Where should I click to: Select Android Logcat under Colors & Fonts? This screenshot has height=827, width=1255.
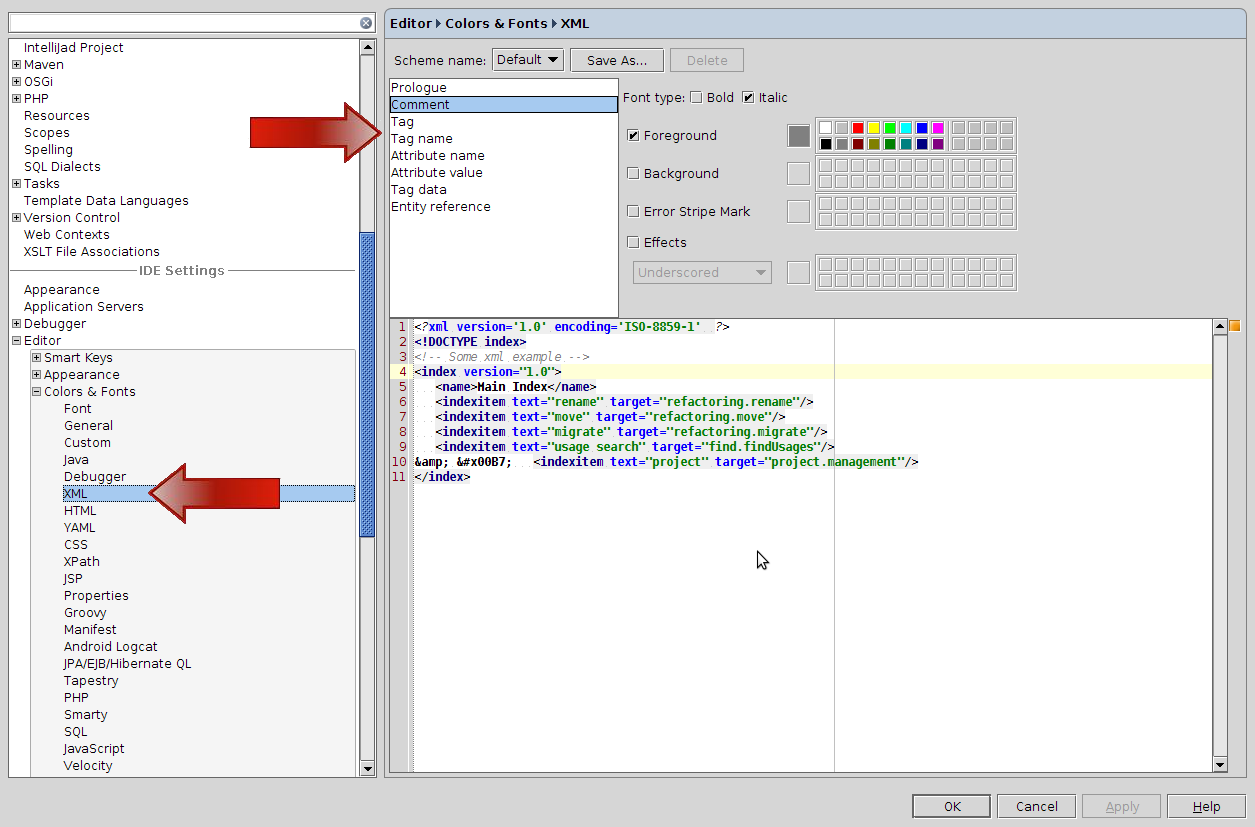click(x=111, y=647)
